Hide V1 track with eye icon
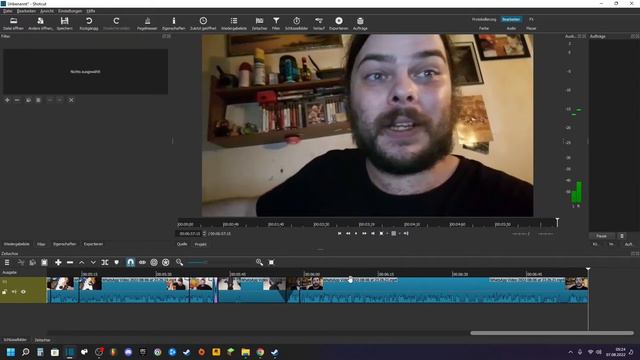Image resolution: width=640 pixels, height=360 pixels. click(23, 292)
